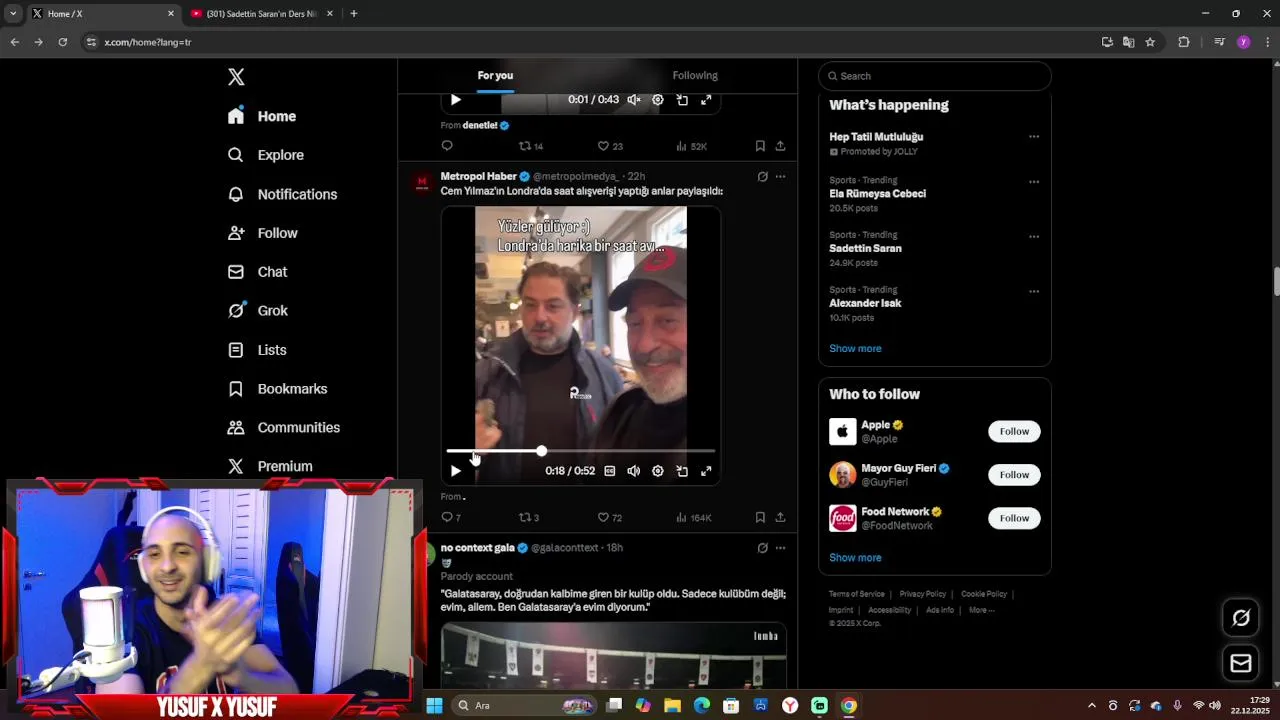Open more options for Ela Rümeysa Cebeci trend
The height and width of the screenshot is (720, 1280).
(1034, 182)
